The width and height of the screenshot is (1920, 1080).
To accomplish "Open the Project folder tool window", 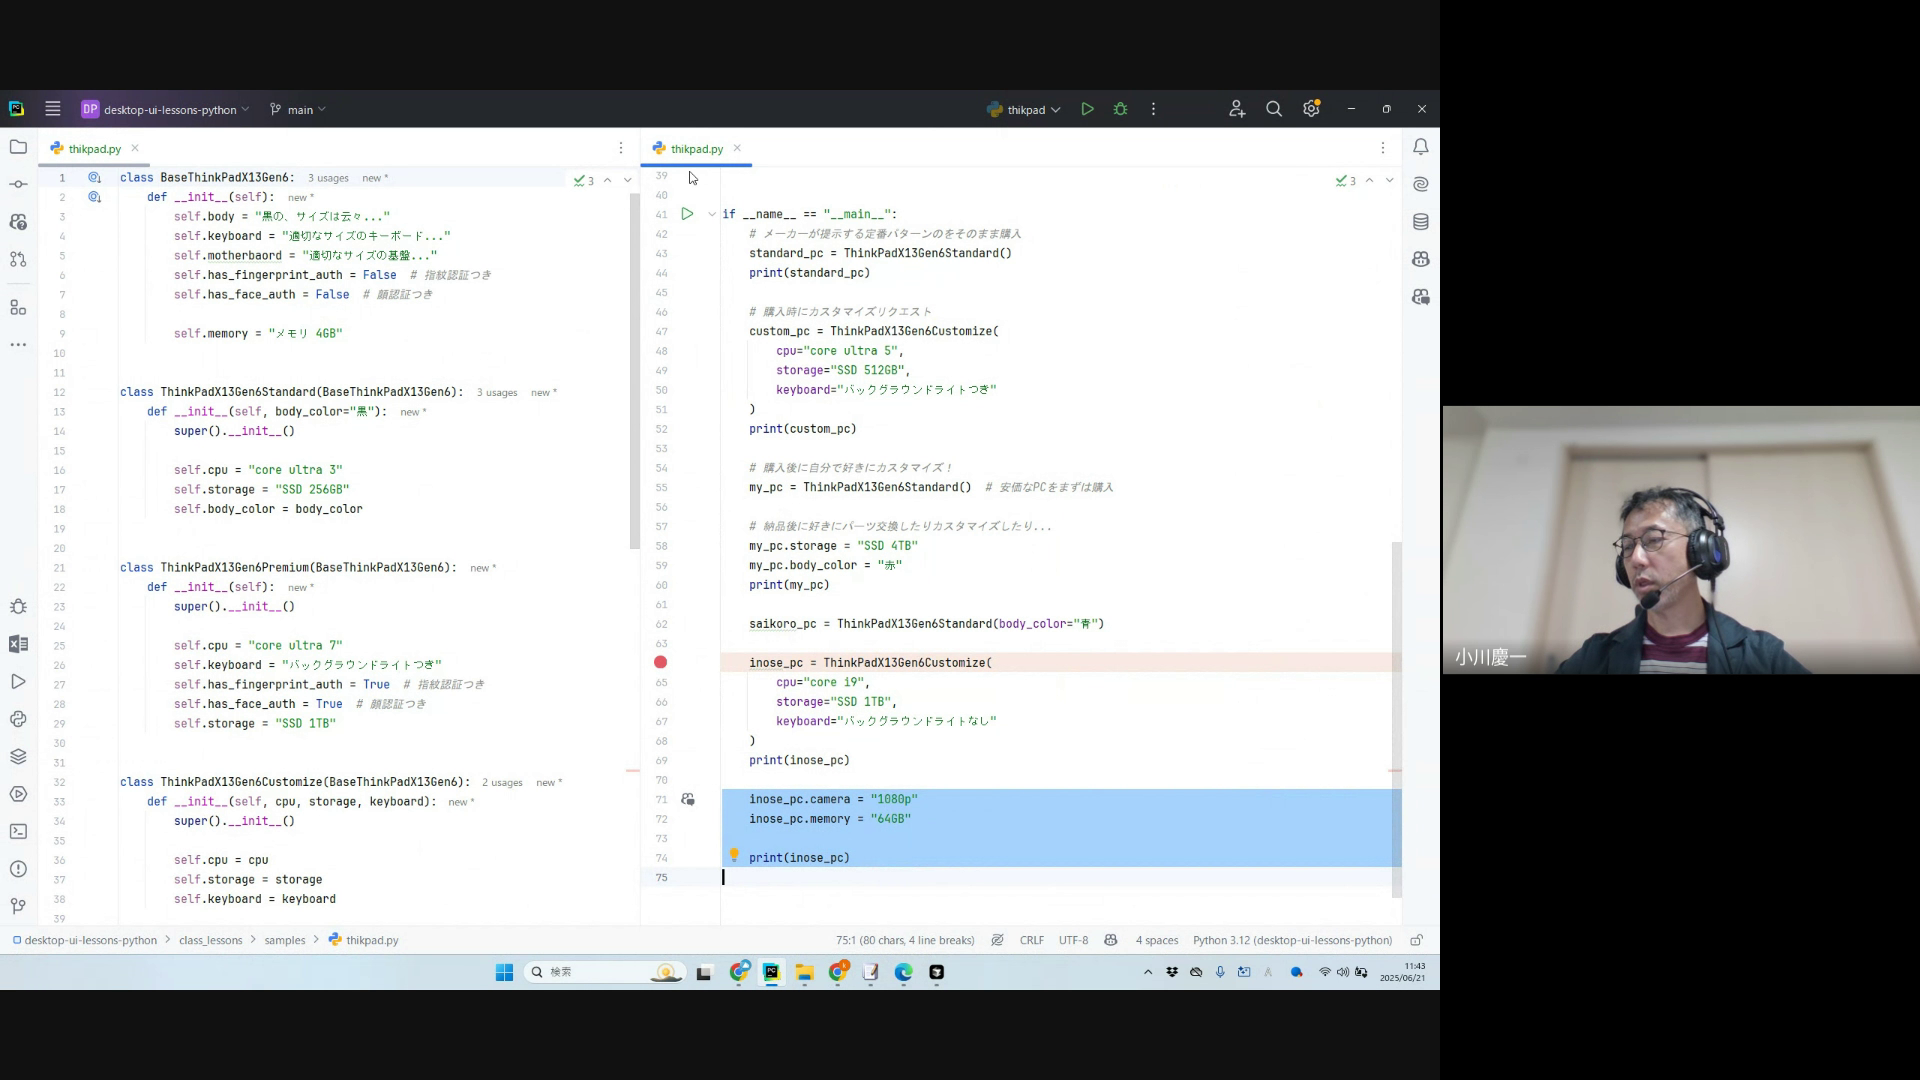I will tap(18, 147).
